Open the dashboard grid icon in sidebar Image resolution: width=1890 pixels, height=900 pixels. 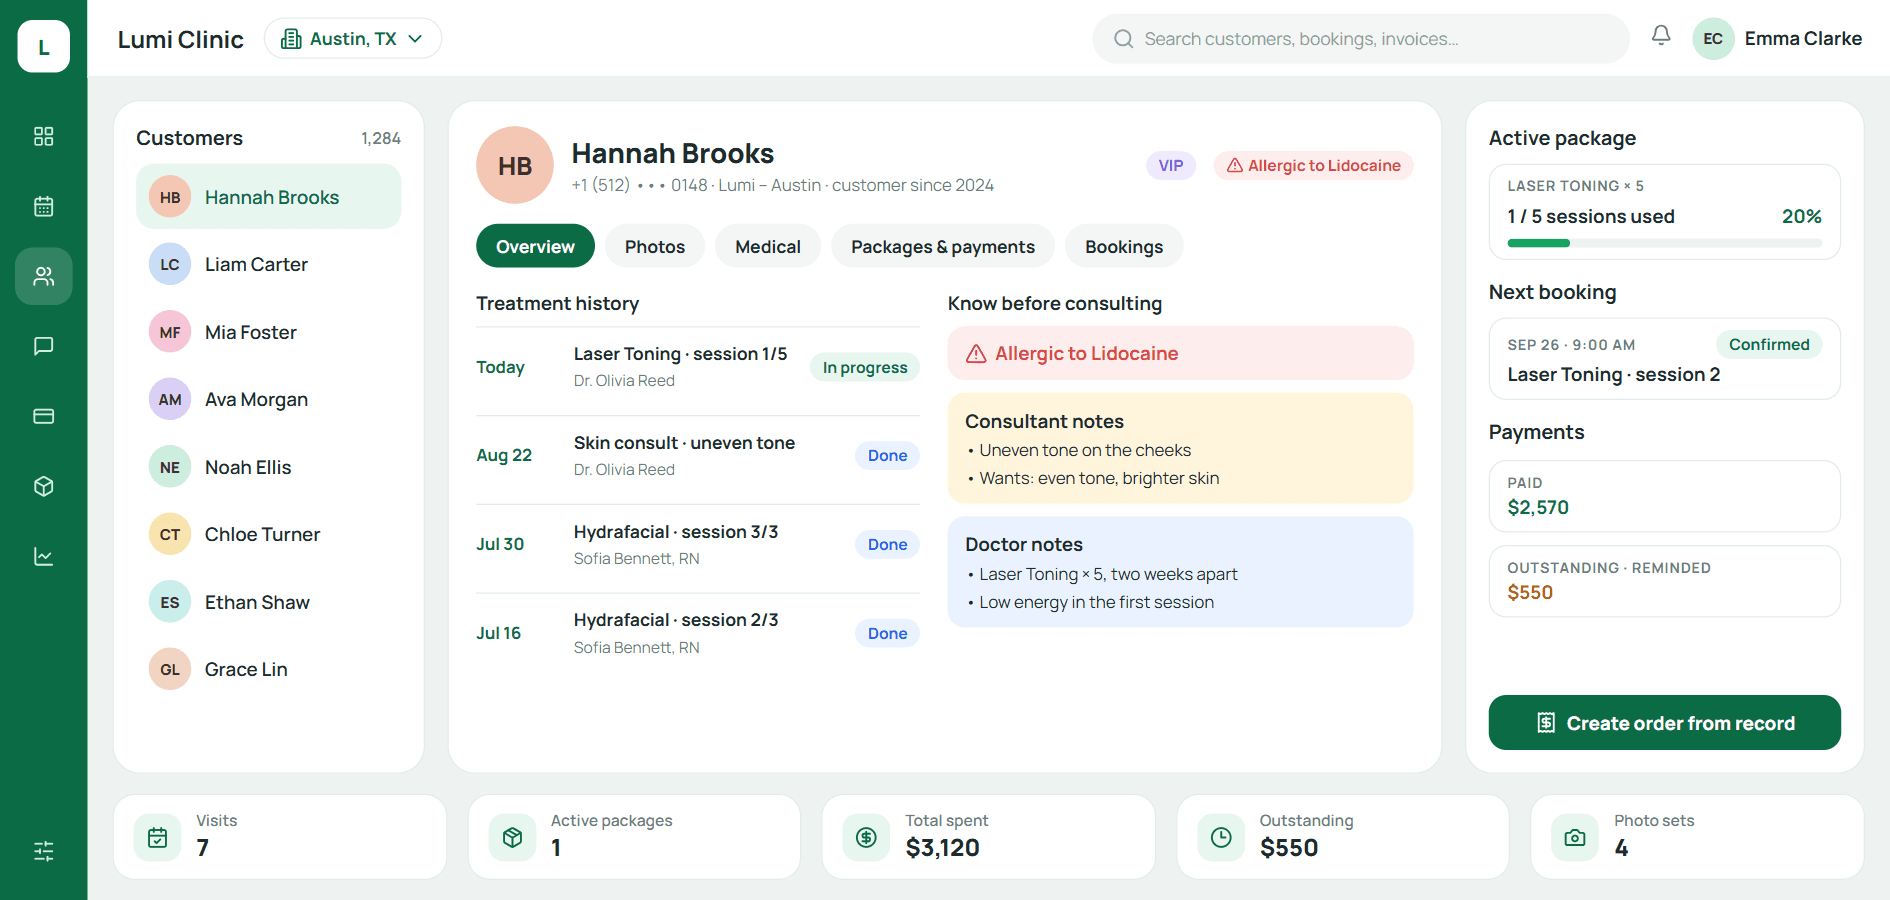pos(43,136)
